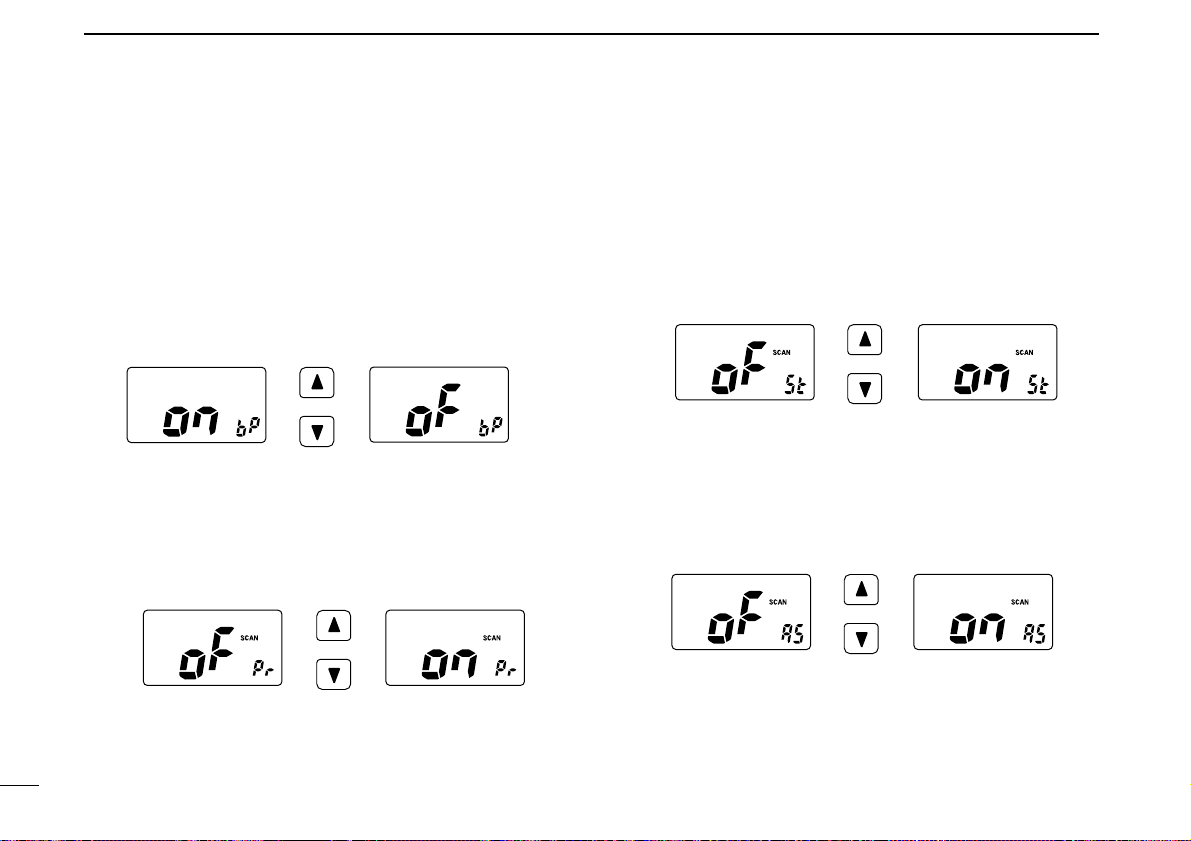Click the SCAN indicator in the "on St" display
Screen dimensions: 1191x841
1024,352
